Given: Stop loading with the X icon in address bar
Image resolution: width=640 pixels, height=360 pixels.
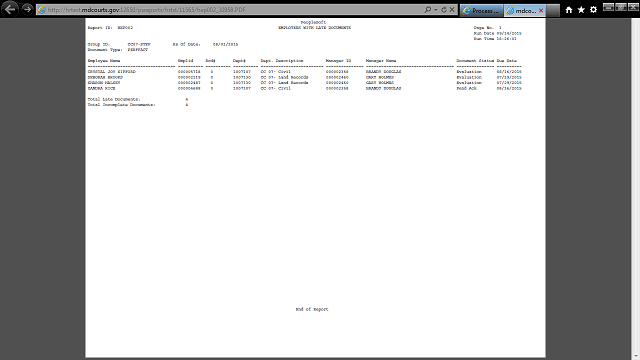Looking at the screenshot, I should point(452,9).
